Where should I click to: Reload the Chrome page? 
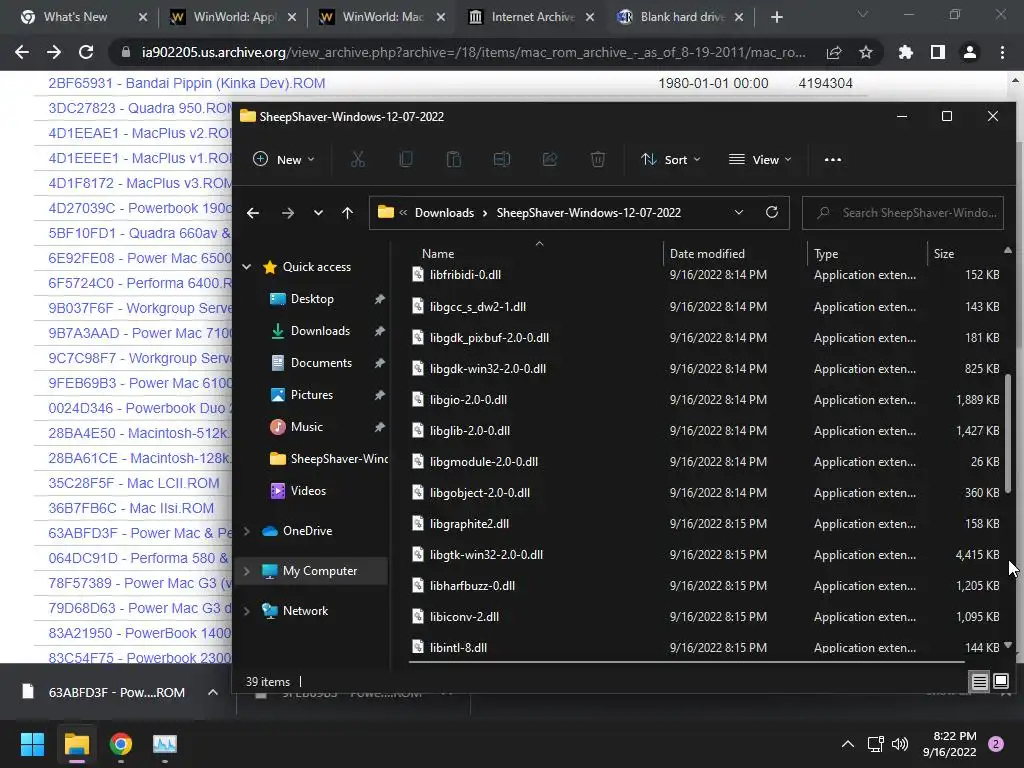tap(86, 52)
